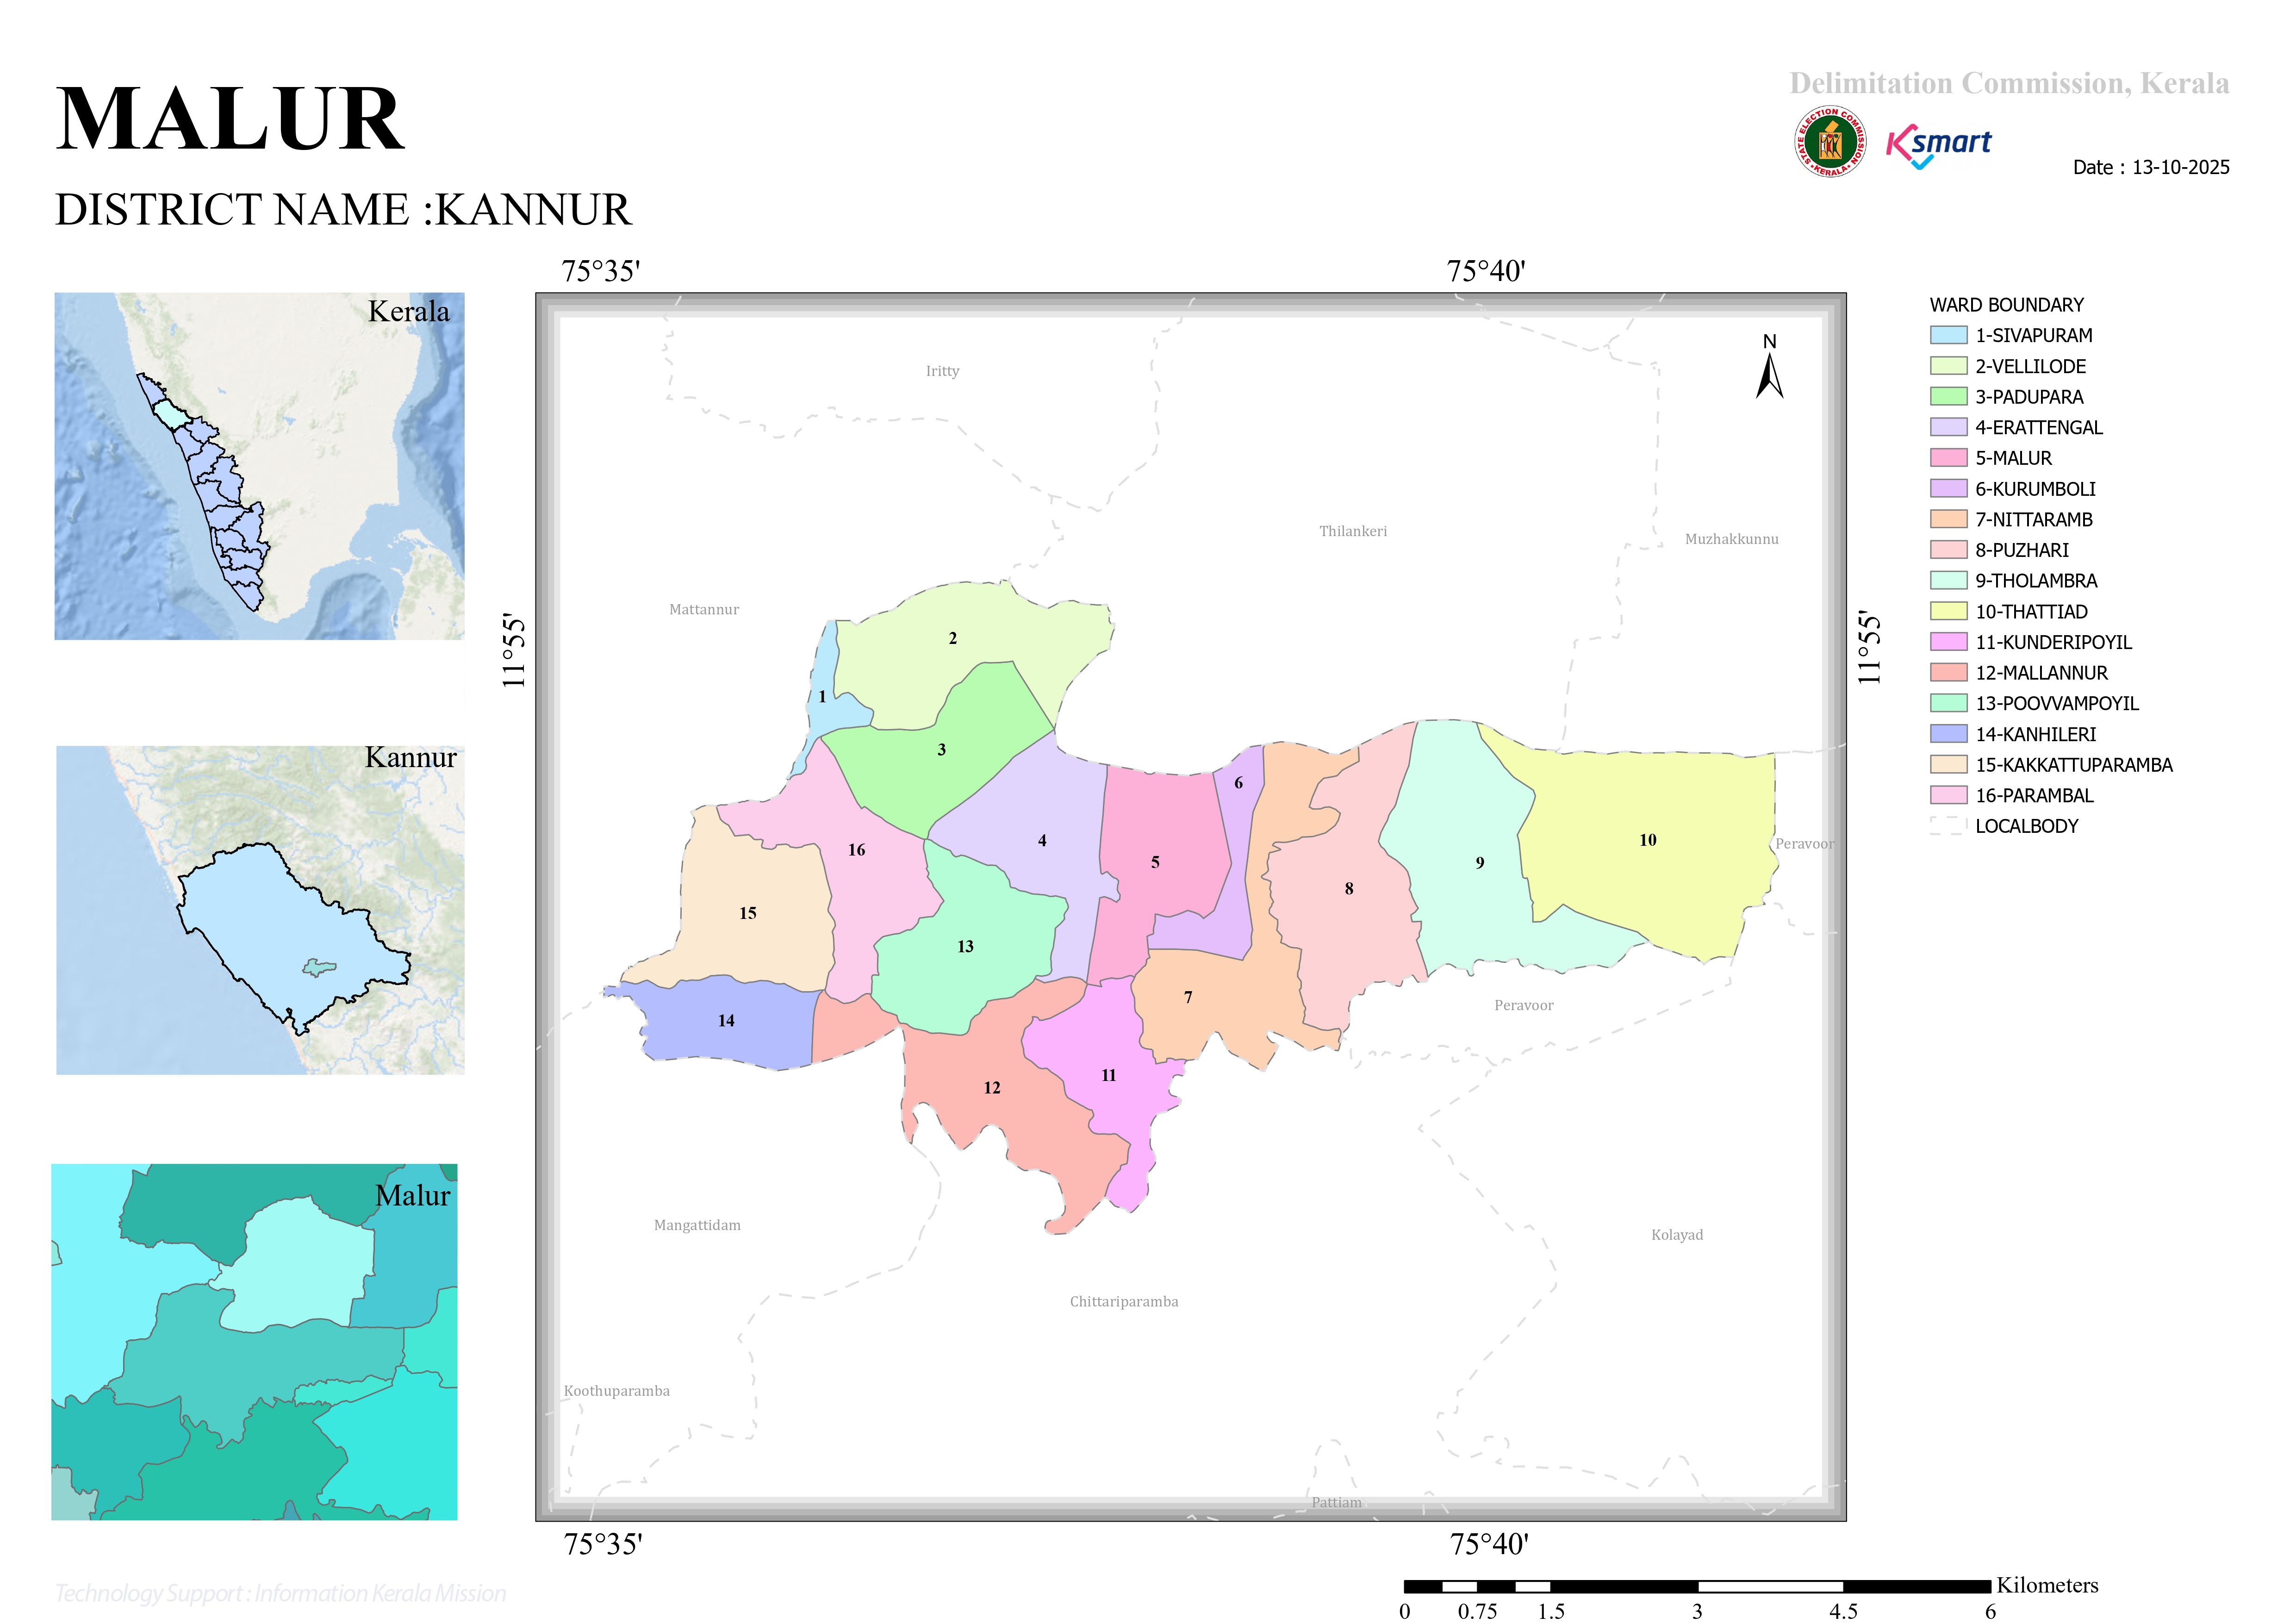
Task: Select ward 7 region on the map
Action: [1188, 997]
